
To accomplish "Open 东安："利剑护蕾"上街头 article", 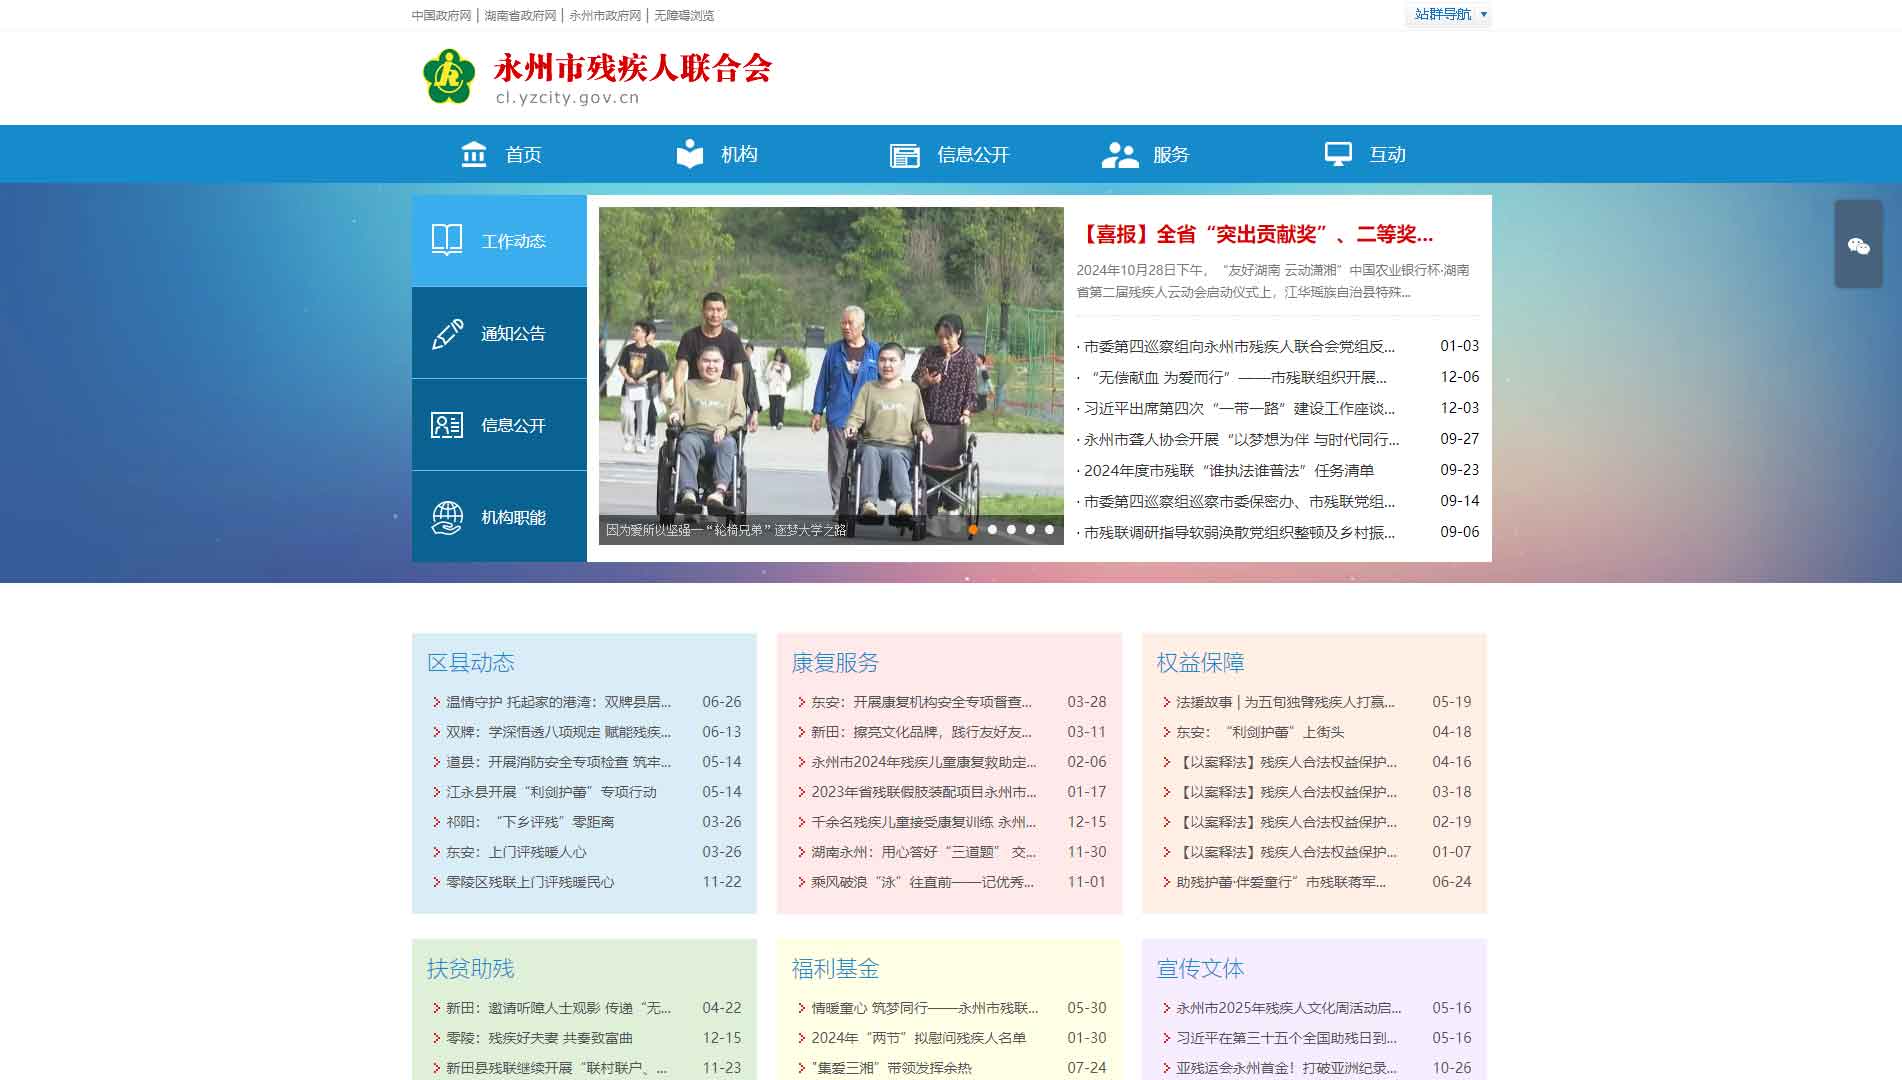I will tap(1260, 732).
